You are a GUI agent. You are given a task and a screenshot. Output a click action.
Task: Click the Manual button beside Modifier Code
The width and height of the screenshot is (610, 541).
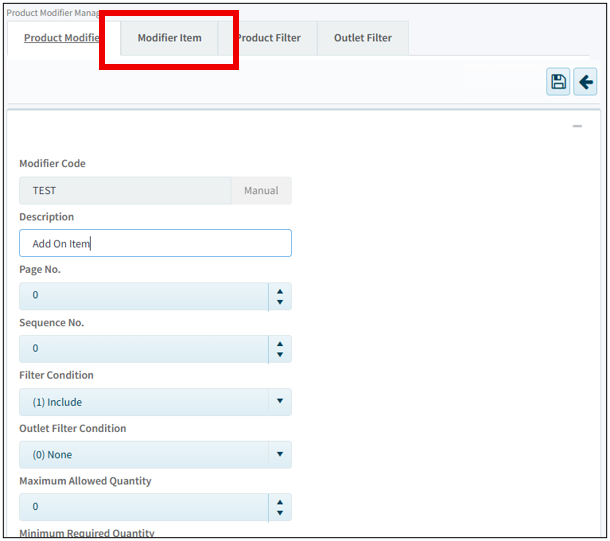tap(261, 190)
